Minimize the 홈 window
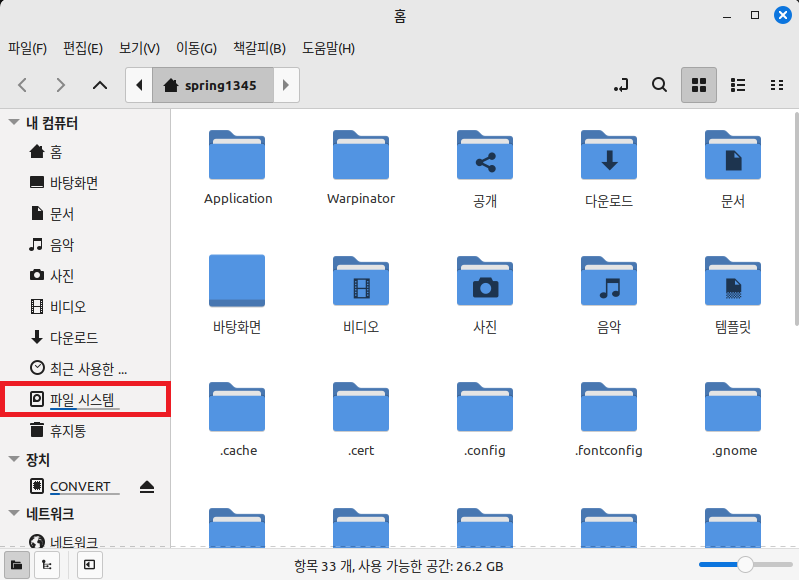This screenshot has height=580, width=799. (x=727, y=16)
